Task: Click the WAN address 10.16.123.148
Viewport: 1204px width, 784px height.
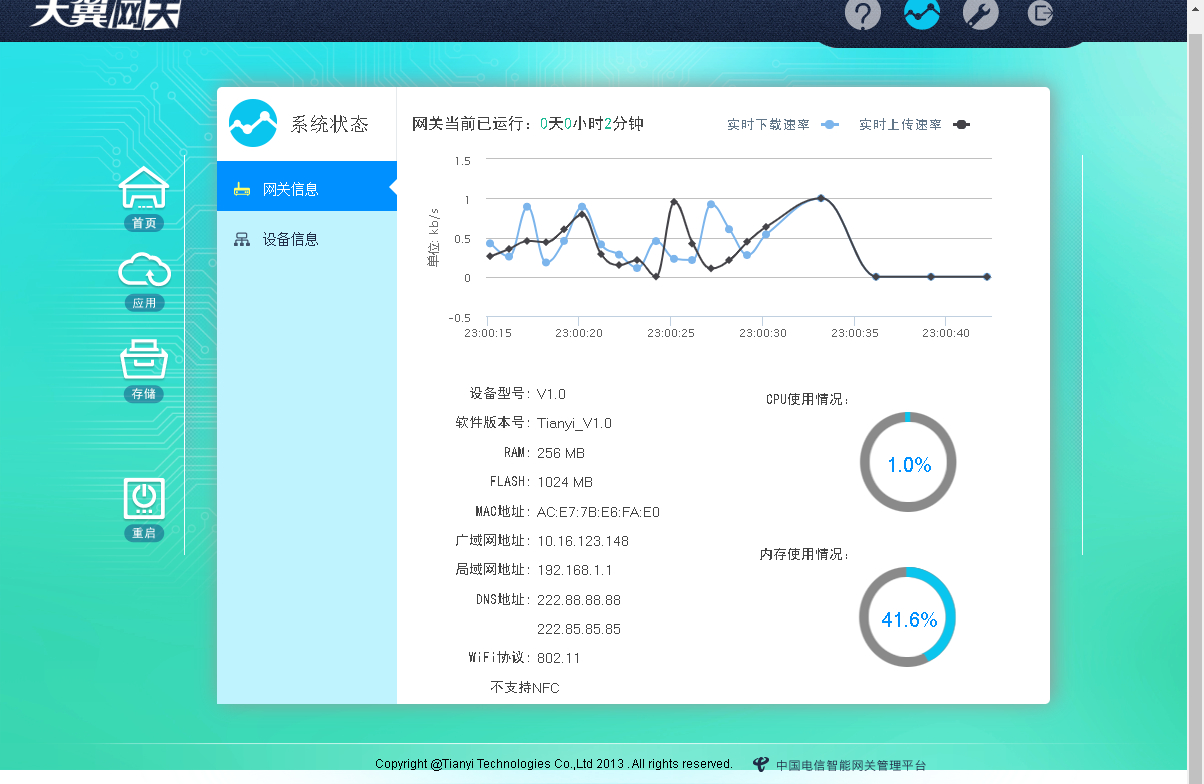Action: point(583,541)
